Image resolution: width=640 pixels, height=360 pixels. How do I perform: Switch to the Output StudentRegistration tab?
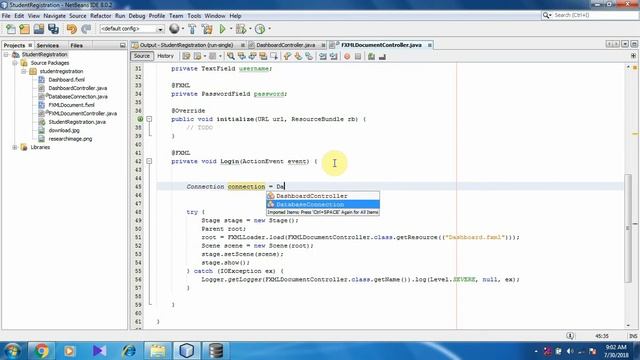click(186, 45)
